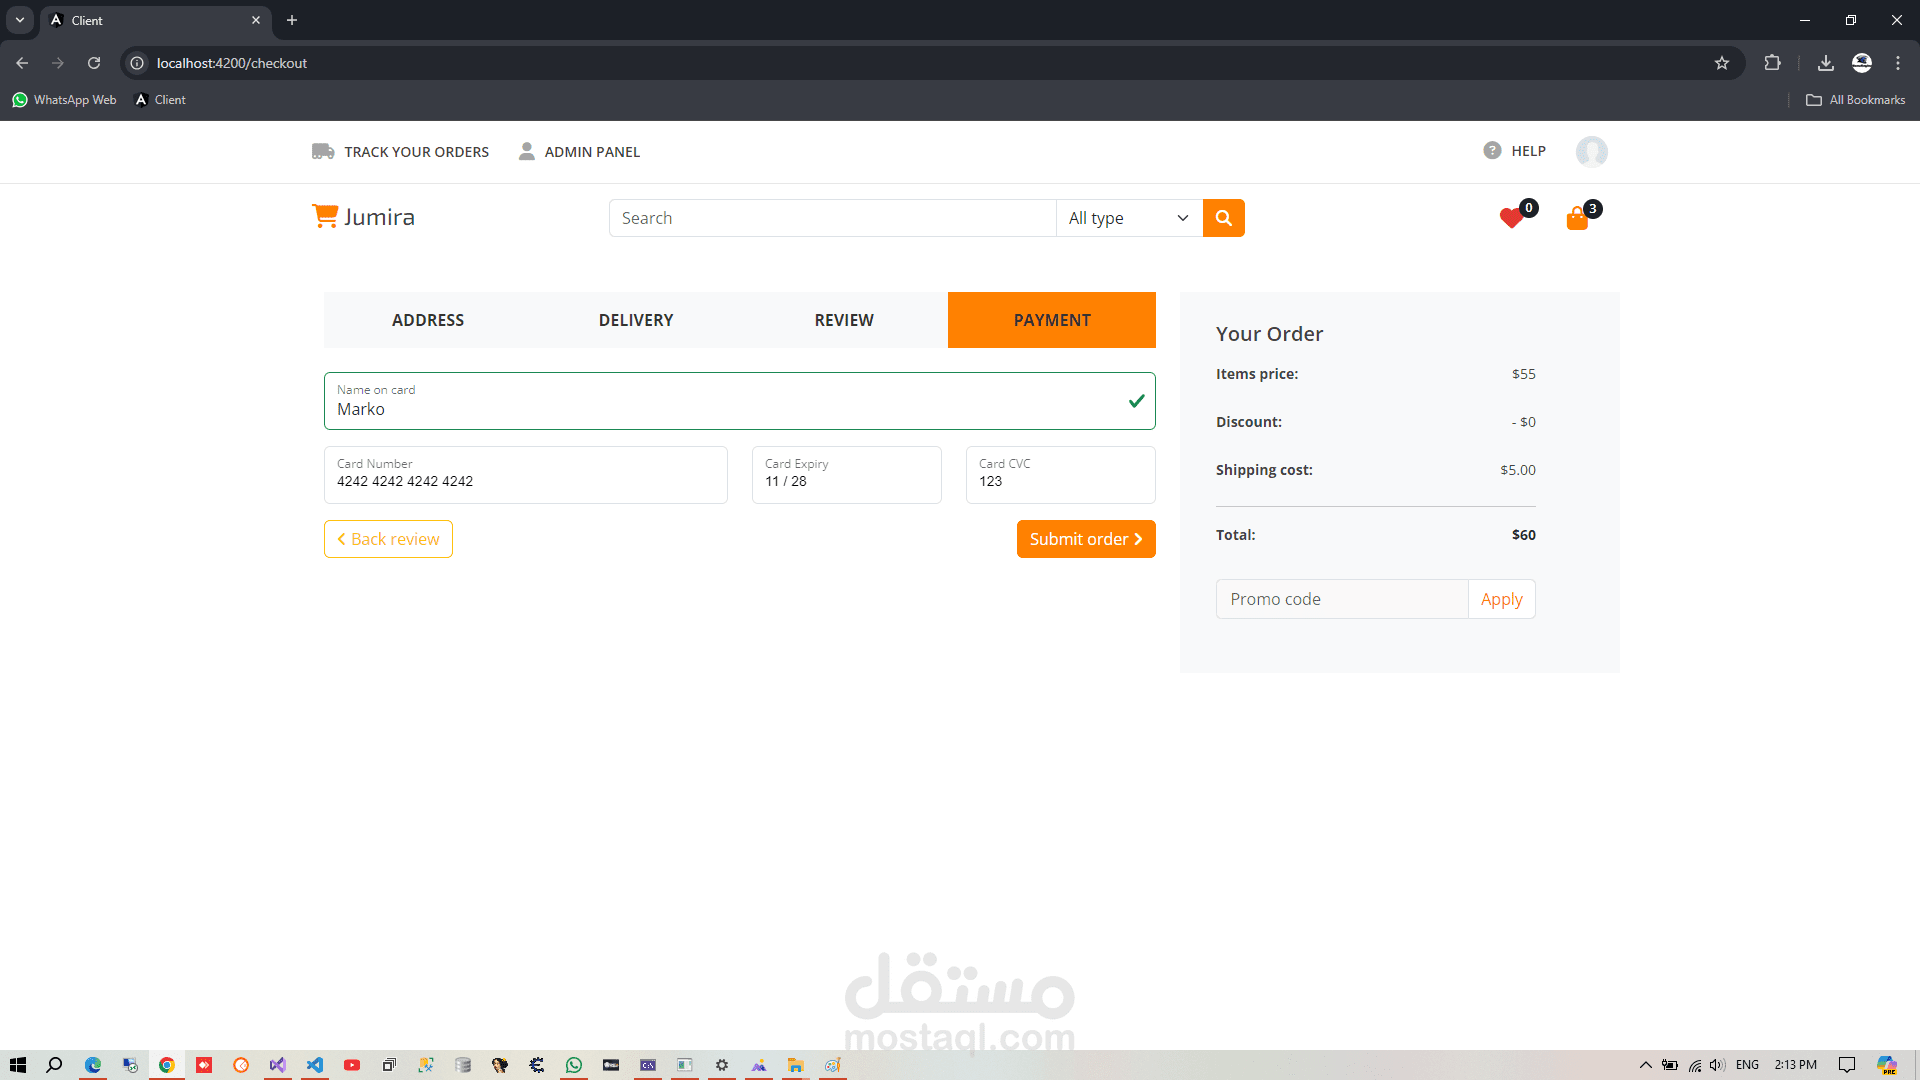Focus the Promo code input field
1920x1080 pixels.
pos(1342,599)
